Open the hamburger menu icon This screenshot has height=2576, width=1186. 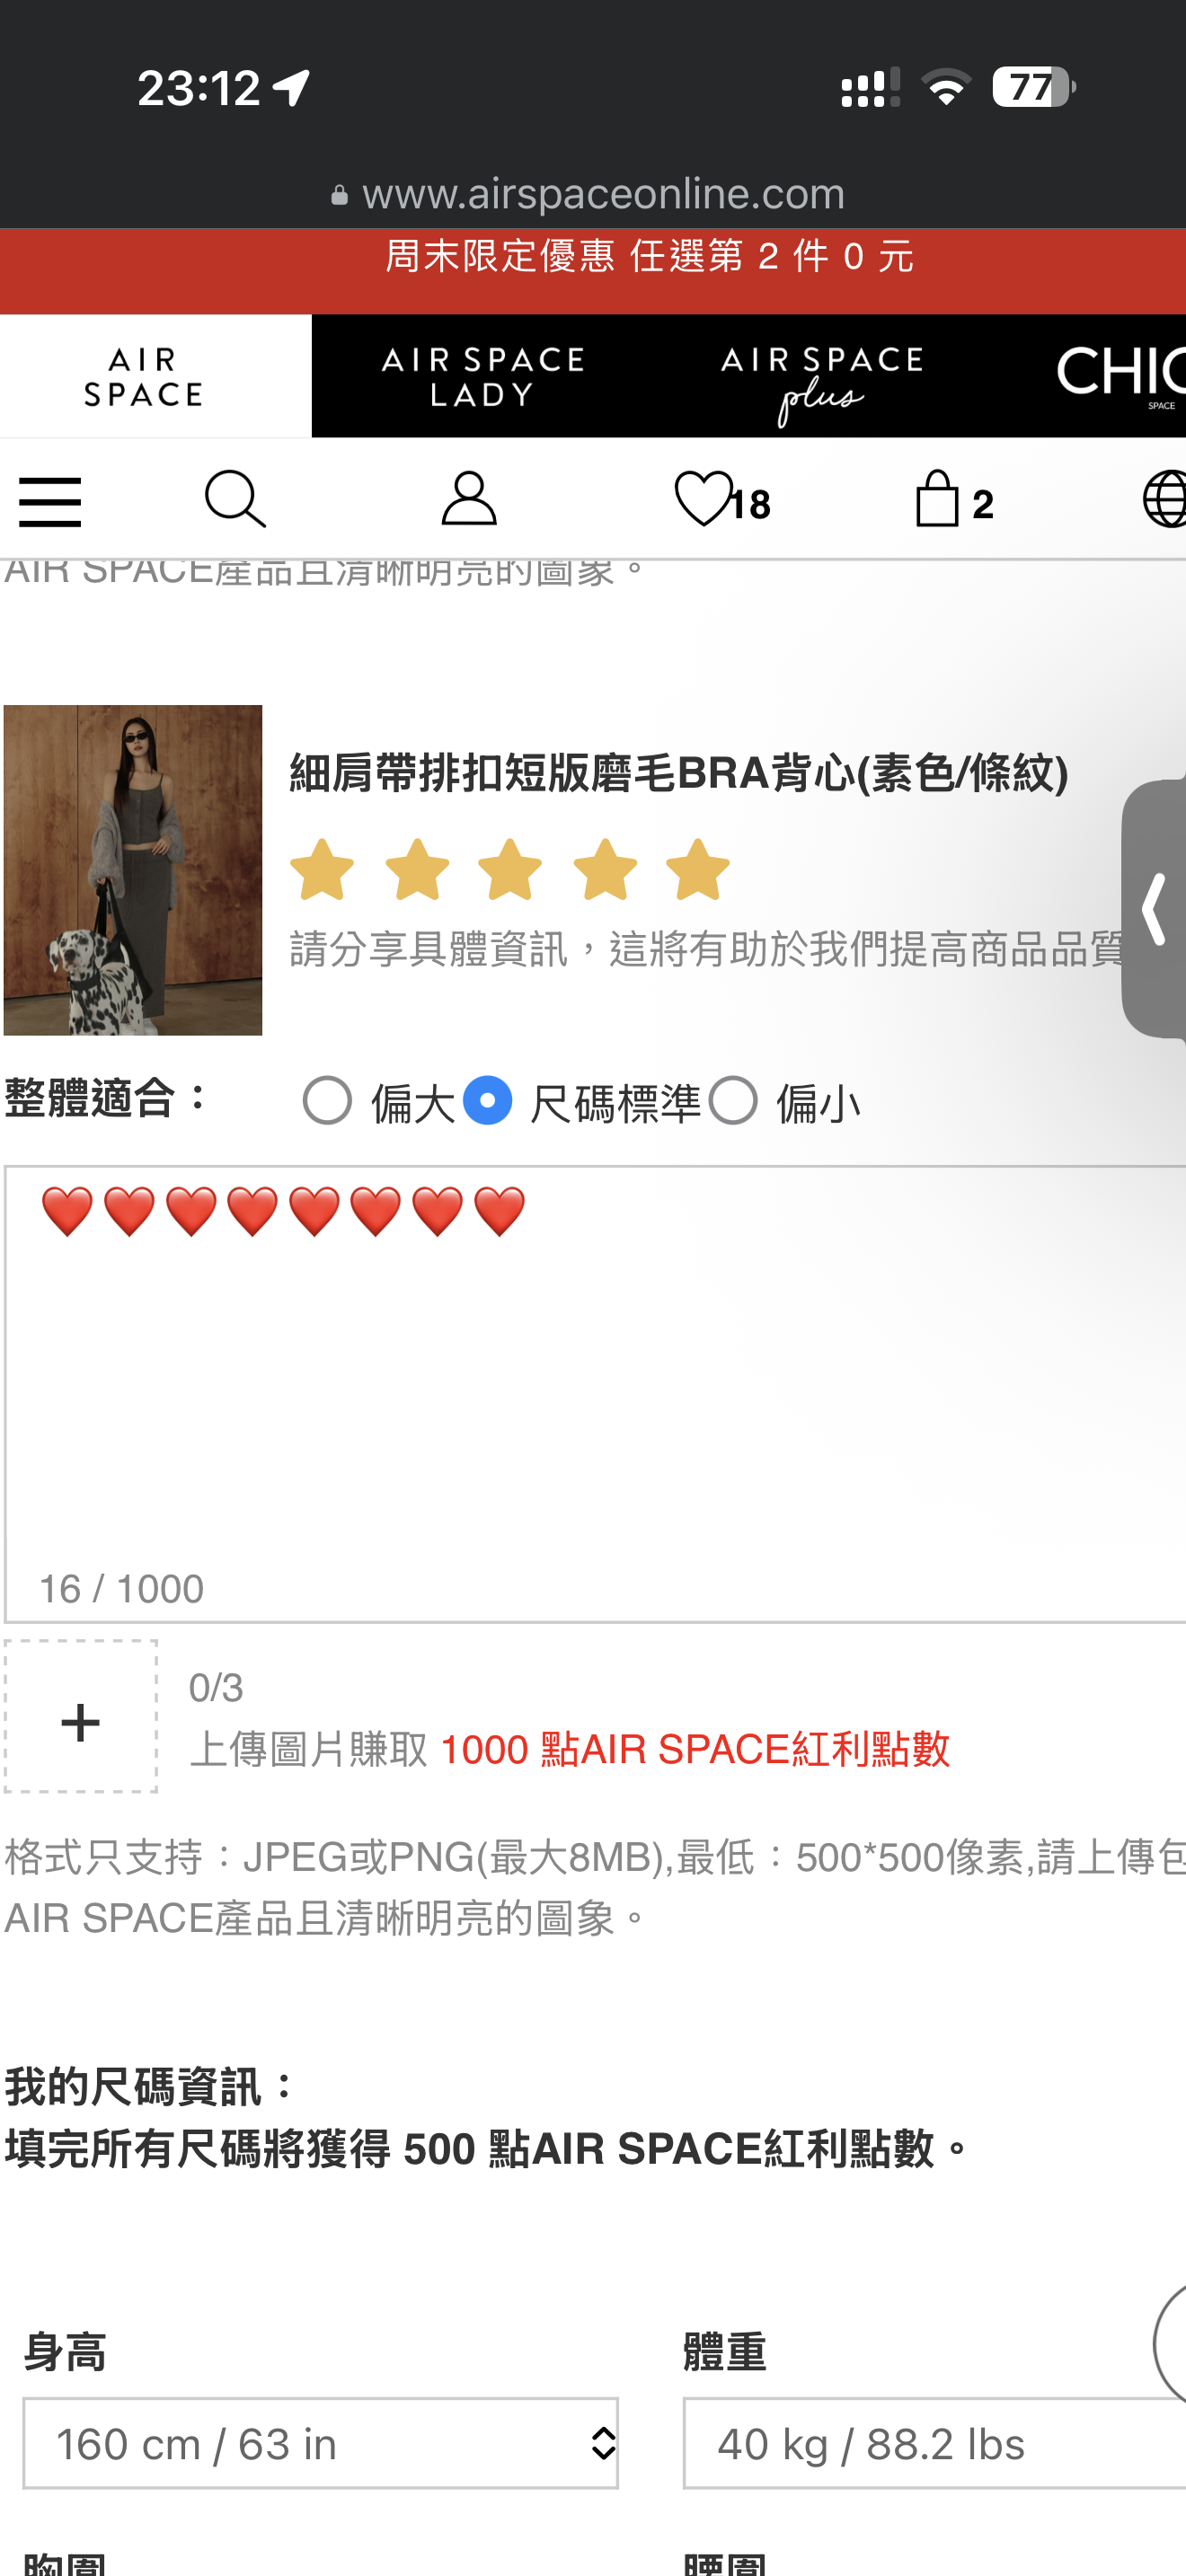pyautogui.click(x=50, y=501)
